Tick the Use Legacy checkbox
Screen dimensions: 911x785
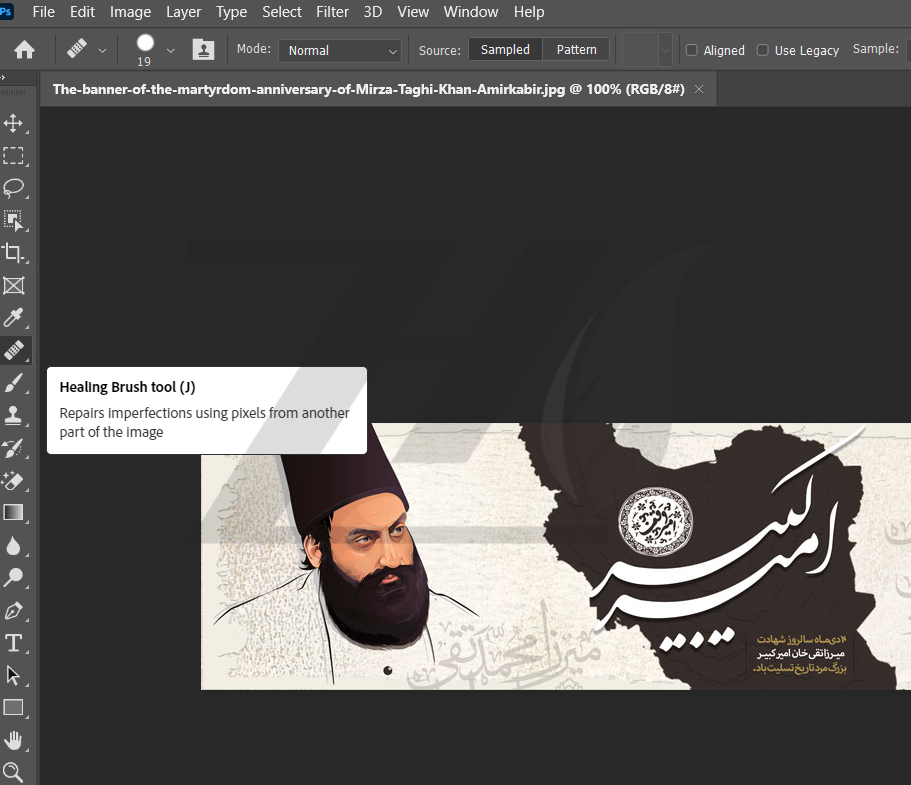coord(763,50)
